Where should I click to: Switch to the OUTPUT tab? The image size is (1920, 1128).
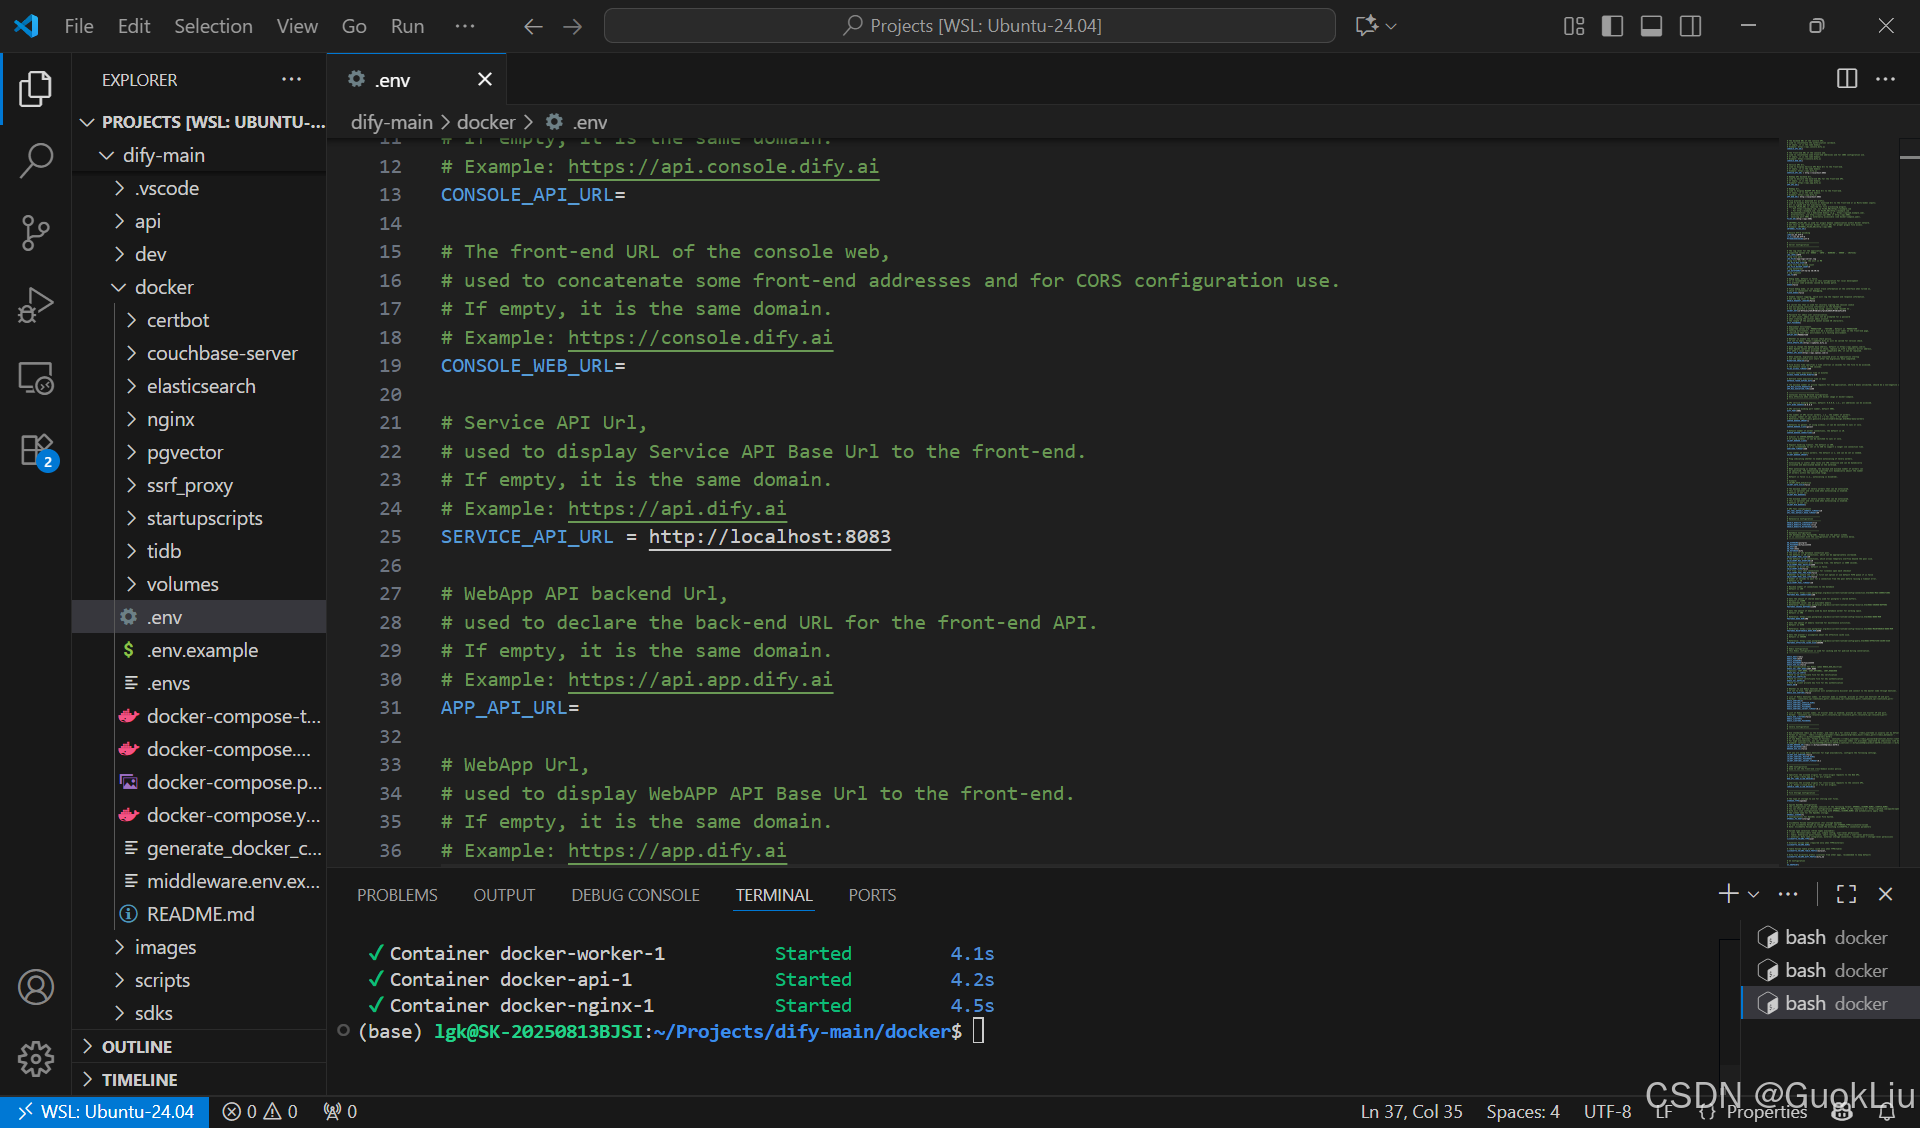click(x=504, y=895)
